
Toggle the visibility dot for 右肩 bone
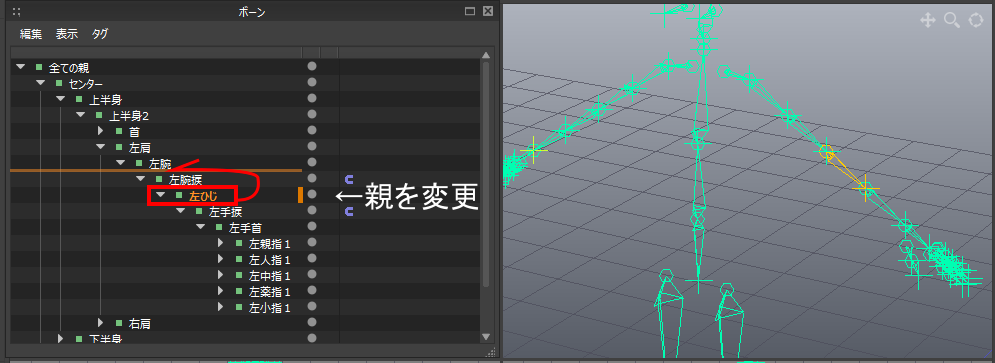312,323
